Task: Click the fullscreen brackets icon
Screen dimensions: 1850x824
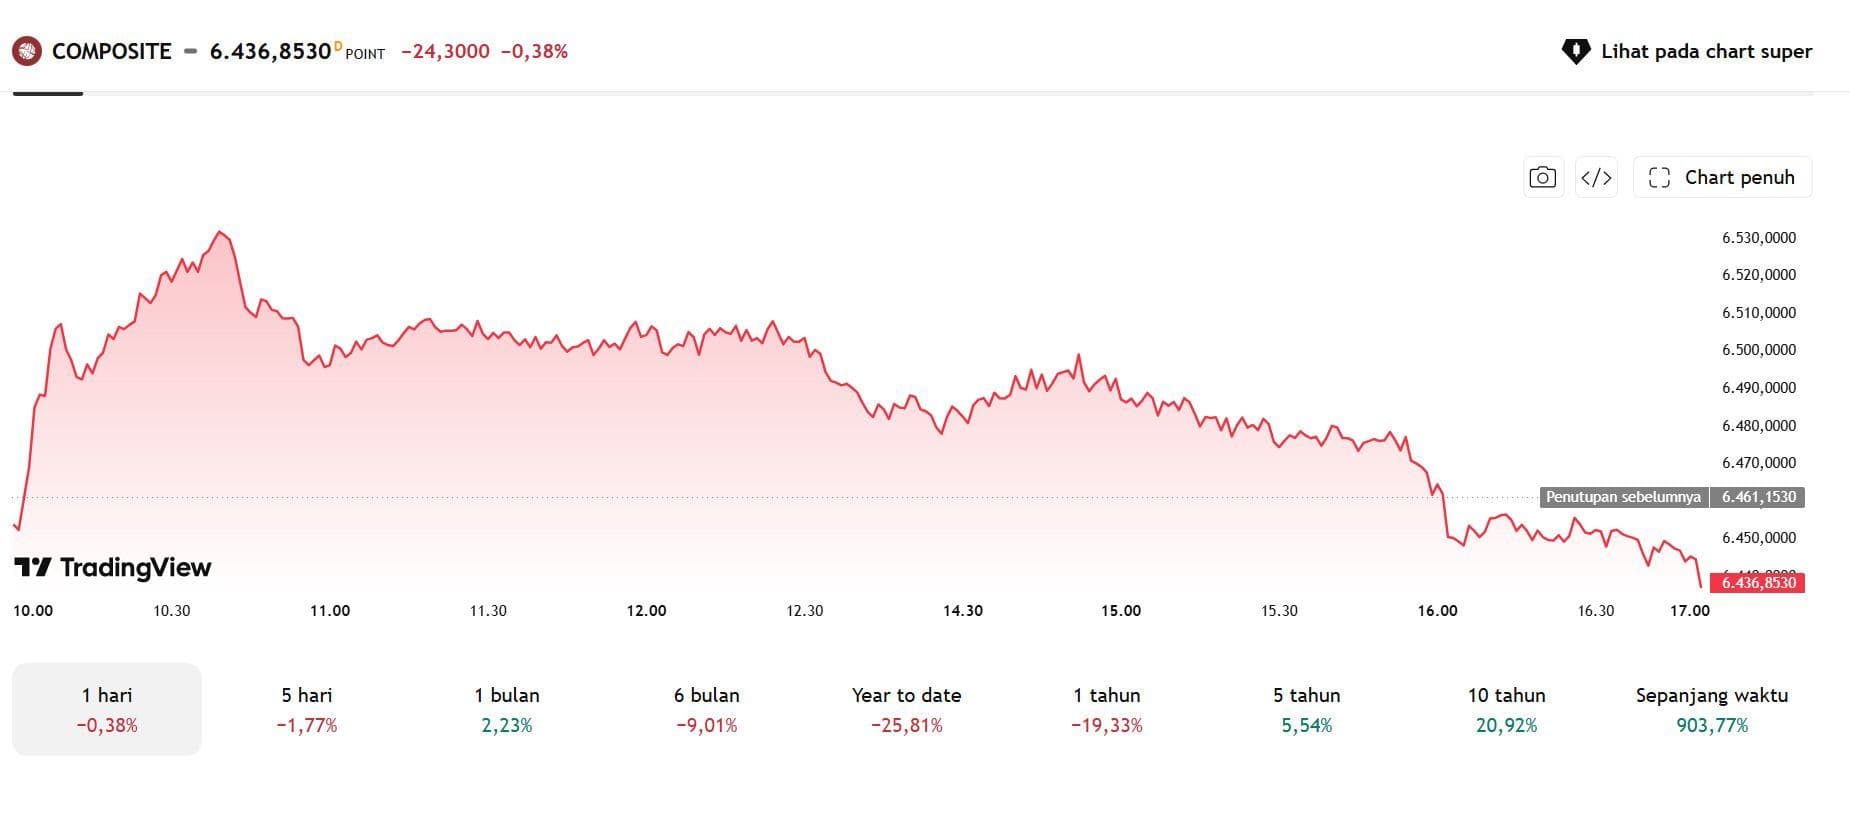Action: [x=1659, y=177]
